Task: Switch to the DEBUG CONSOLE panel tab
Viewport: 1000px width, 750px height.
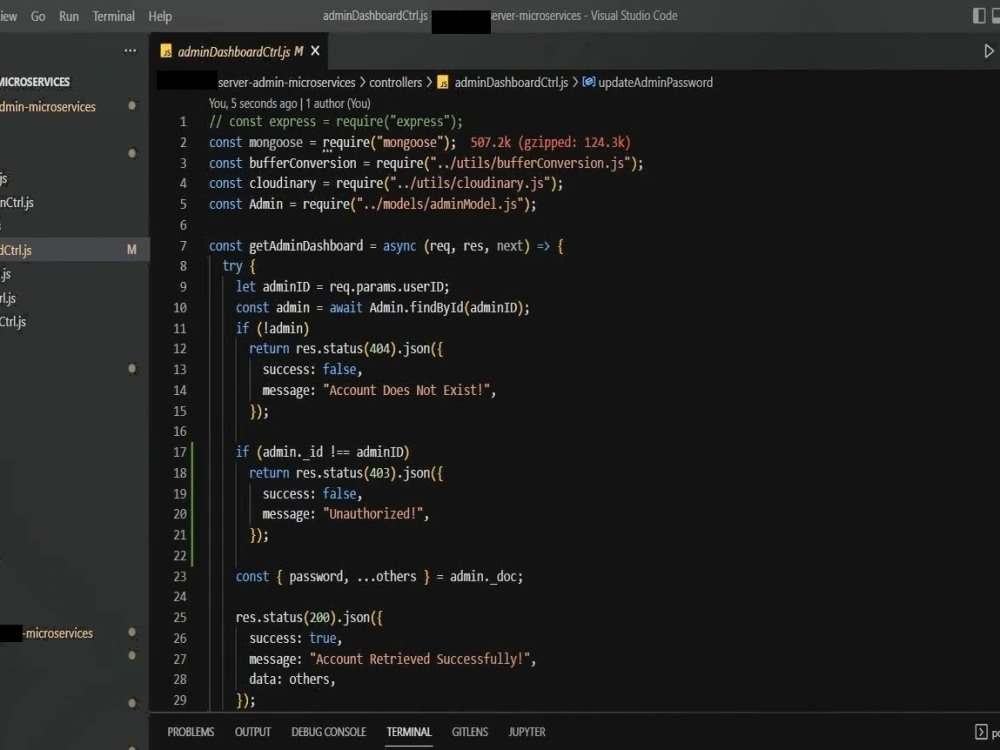Action: (x=328, y=732)
